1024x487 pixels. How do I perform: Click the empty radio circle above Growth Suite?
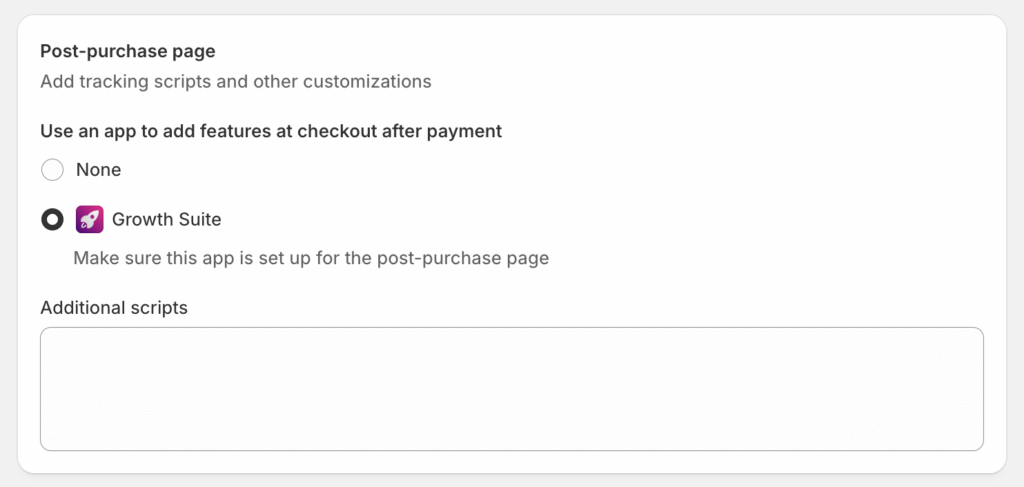pos(52,170)
